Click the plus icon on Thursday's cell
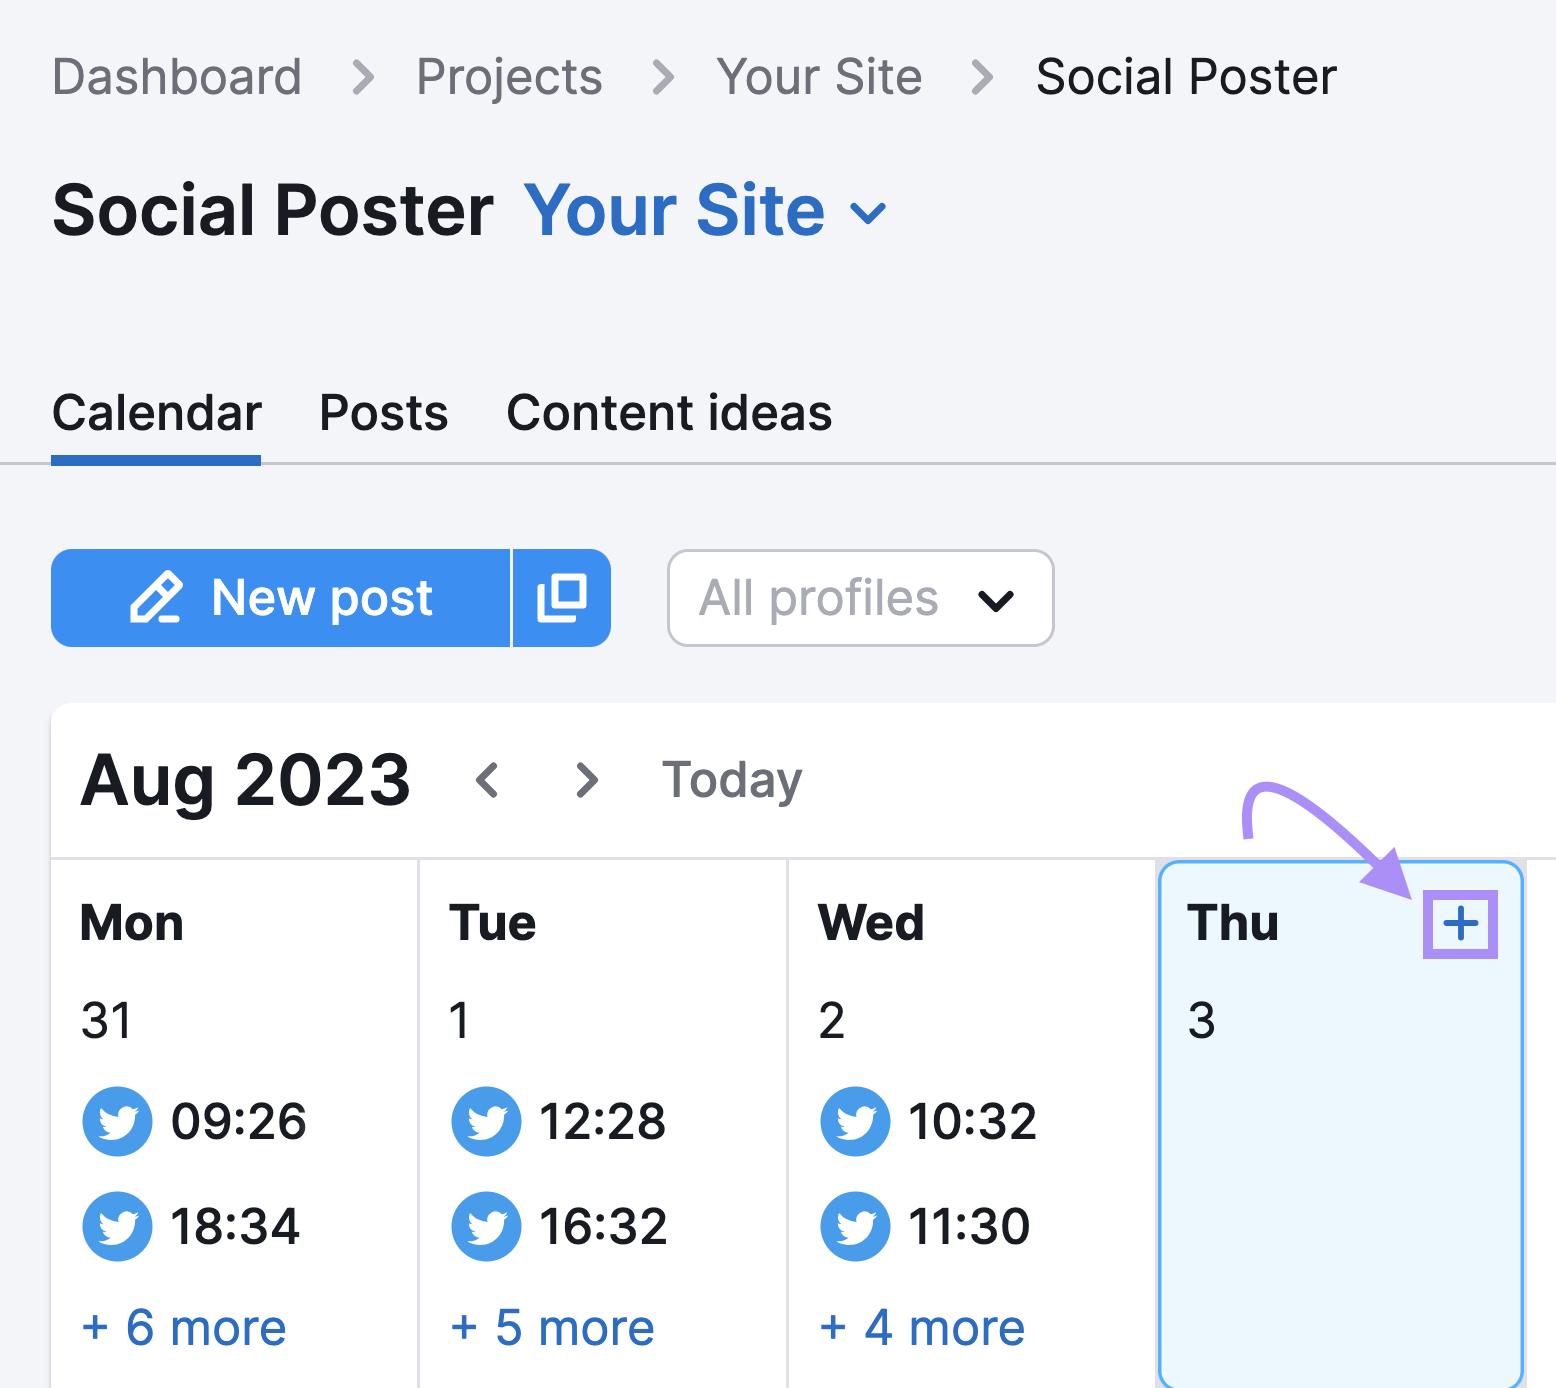This screenshot has width=1556, height=1388. 1459,925
